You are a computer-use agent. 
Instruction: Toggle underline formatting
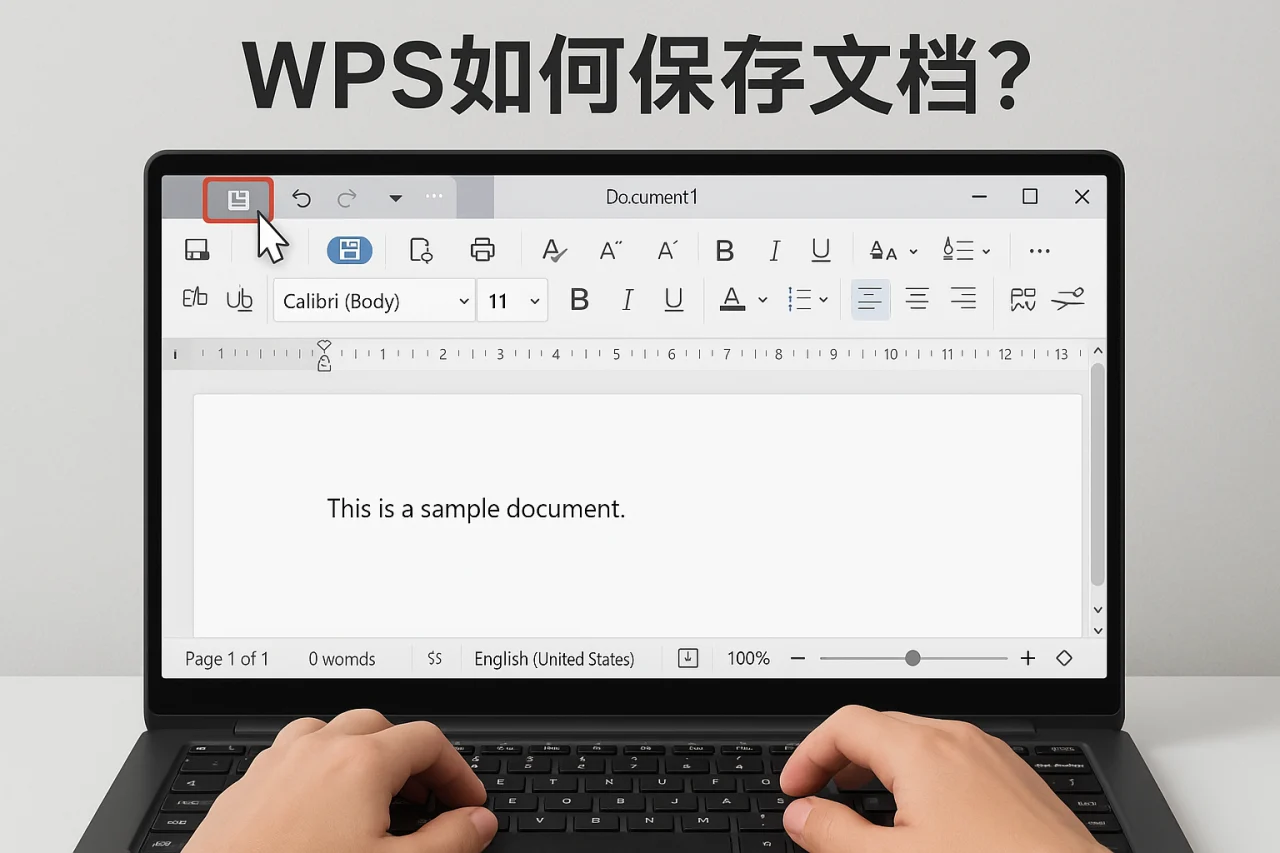pyautogui.click(x=674, y=298)
